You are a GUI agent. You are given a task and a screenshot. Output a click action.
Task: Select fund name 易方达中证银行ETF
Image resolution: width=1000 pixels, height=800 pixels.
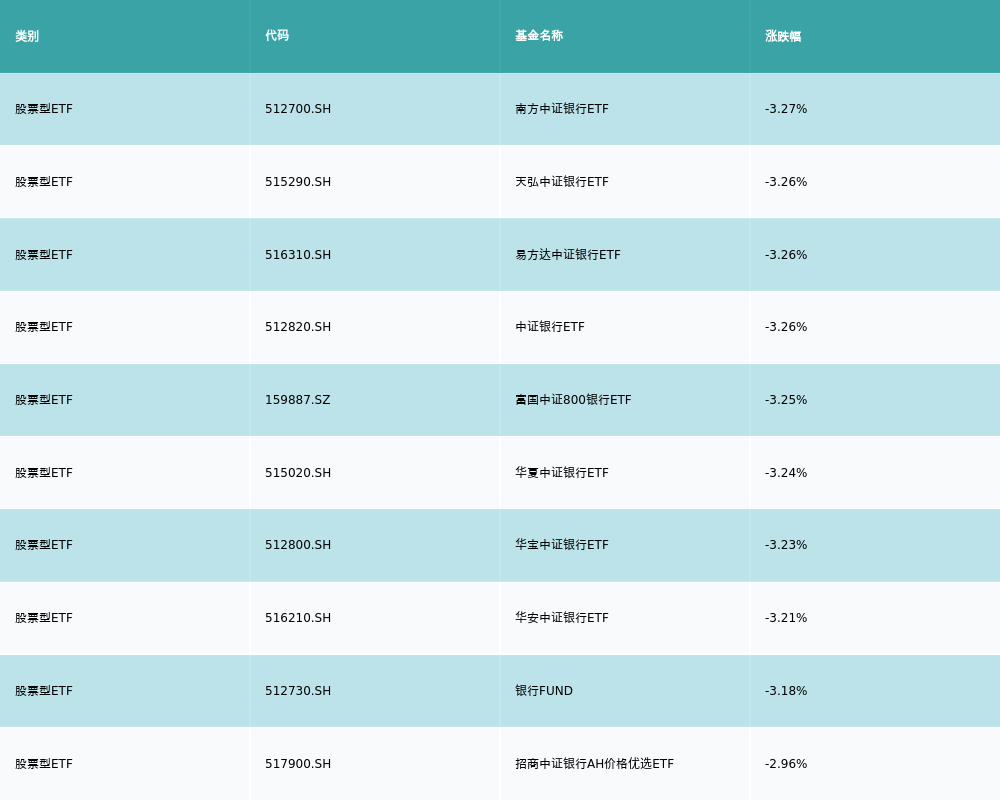point(568,255)
